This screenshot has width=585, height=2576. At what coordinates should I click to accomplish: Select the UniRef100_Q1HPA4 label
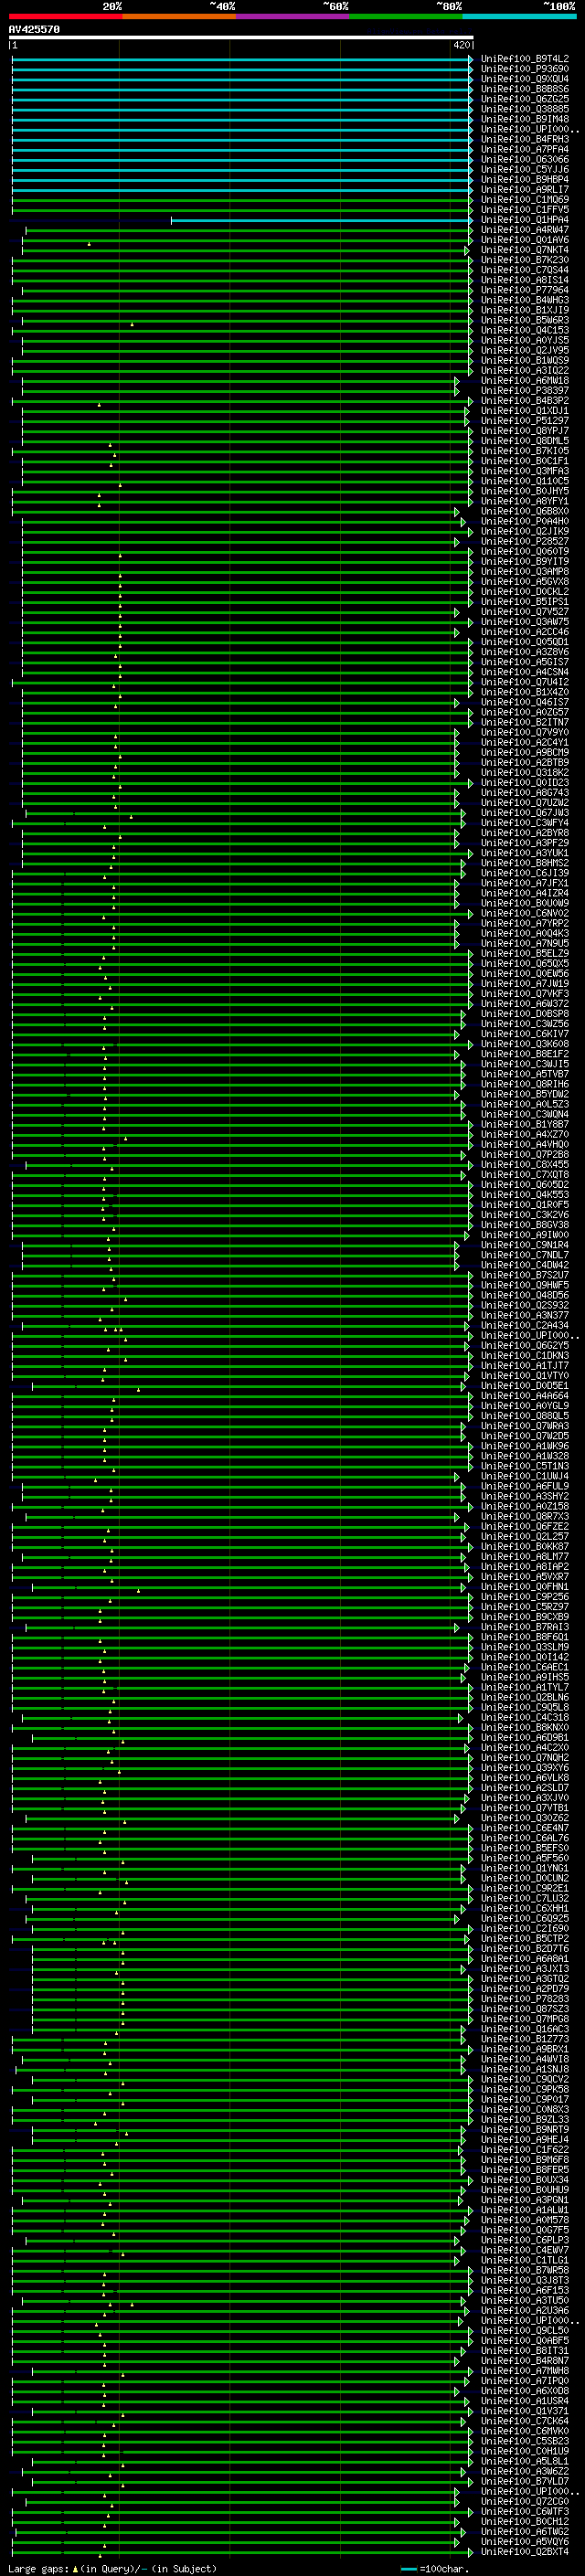pyautogui.click(x=525, y=220)
